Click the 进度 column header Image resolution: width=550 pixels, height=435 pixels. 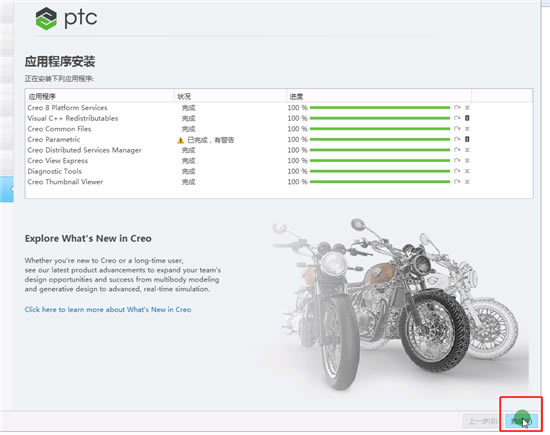pyautogui.click(x=379, y=96)
